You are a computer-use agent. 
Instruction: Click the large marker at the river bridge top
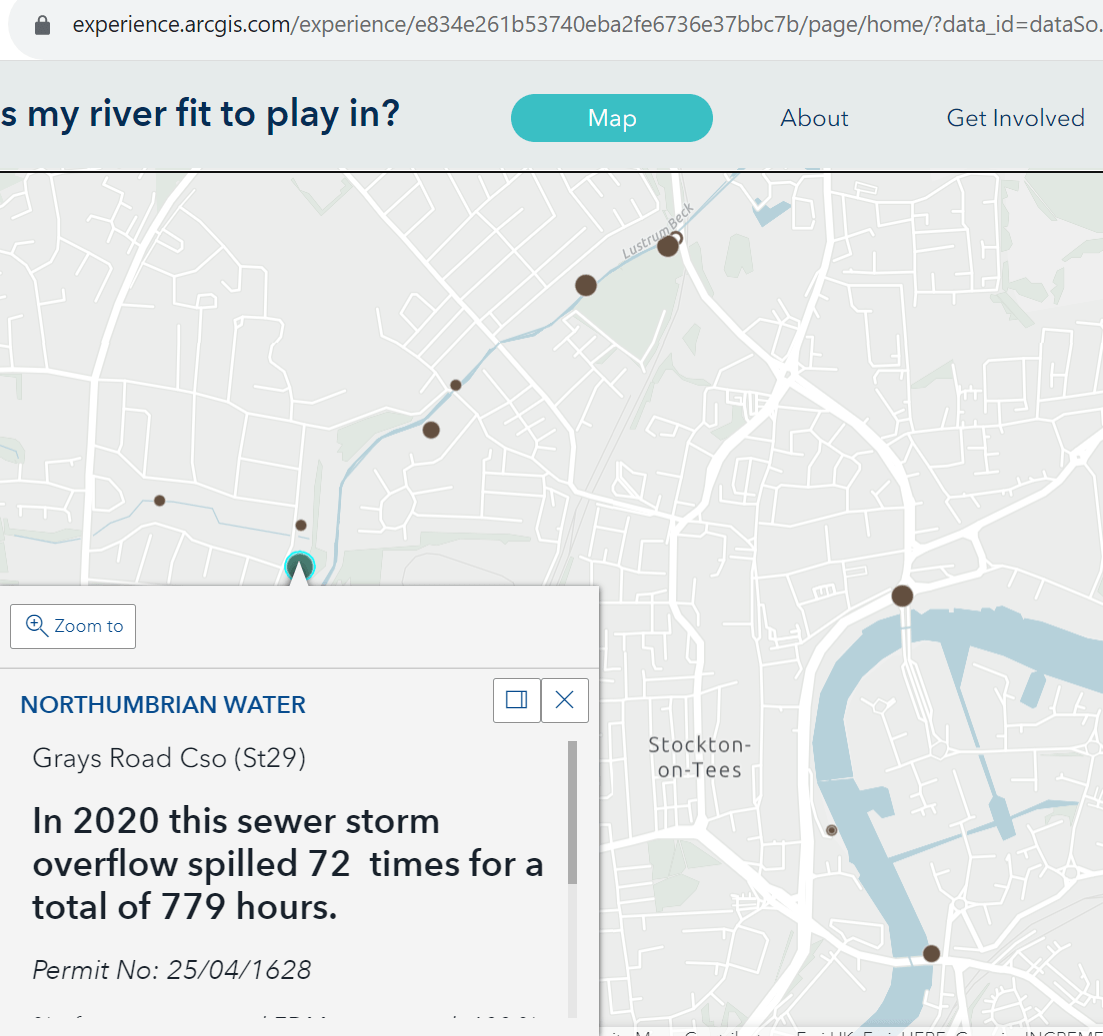[x=903, y=596]
